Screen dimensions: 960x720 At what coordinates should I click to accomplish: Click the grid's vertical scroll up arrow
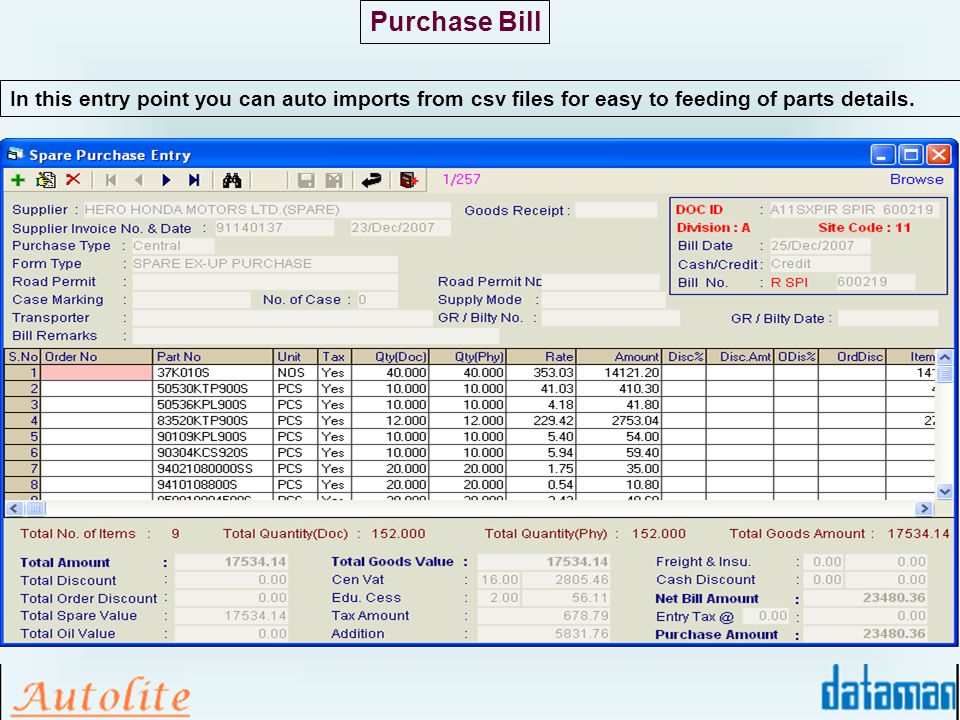point(944,357)
